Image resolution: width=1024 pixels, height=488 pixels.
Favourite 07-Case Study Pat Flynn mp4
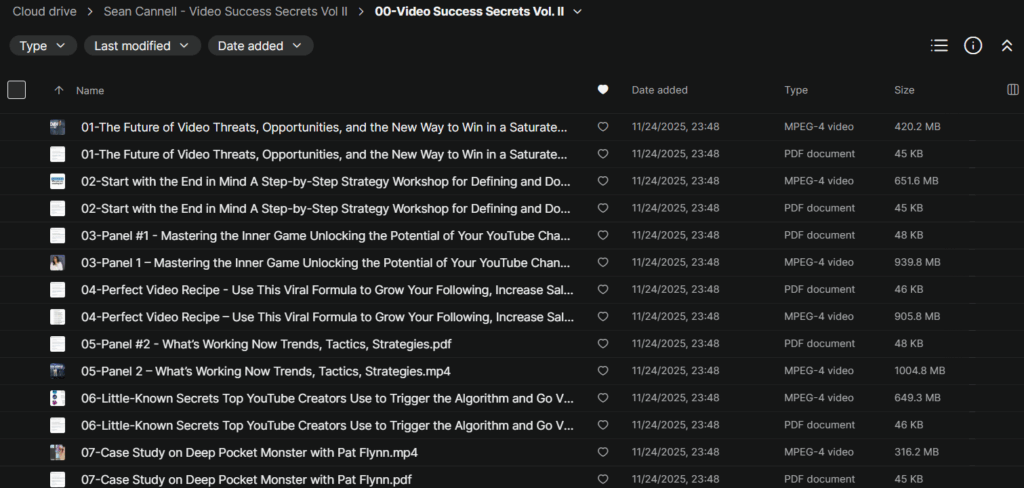[x=603, y=452]
